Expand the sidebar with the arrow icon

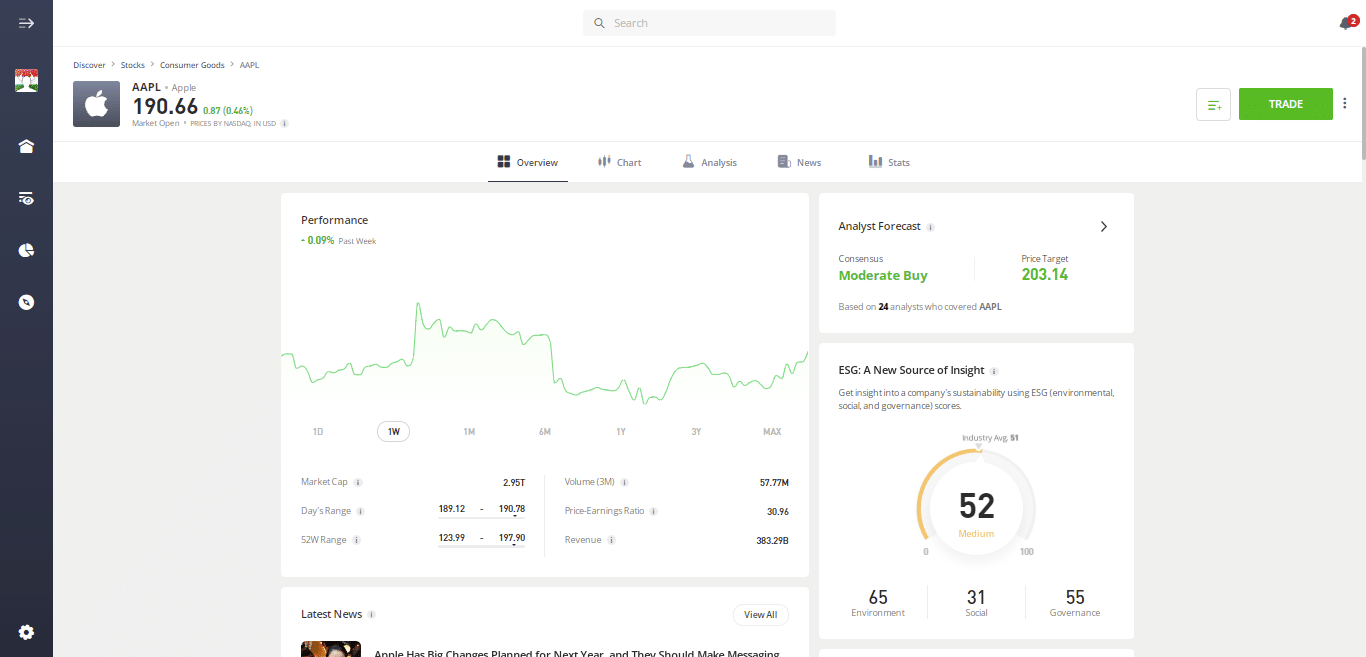tap(26, 22)
